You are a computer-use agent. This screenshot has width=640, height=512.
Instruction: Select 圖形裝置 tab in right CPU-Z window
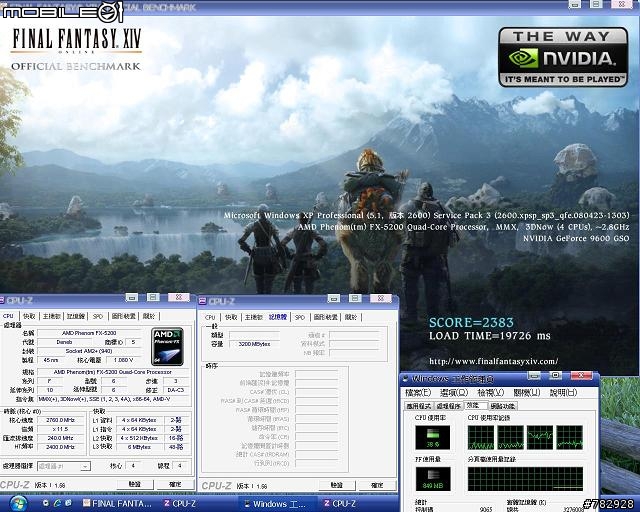[326, 317]
